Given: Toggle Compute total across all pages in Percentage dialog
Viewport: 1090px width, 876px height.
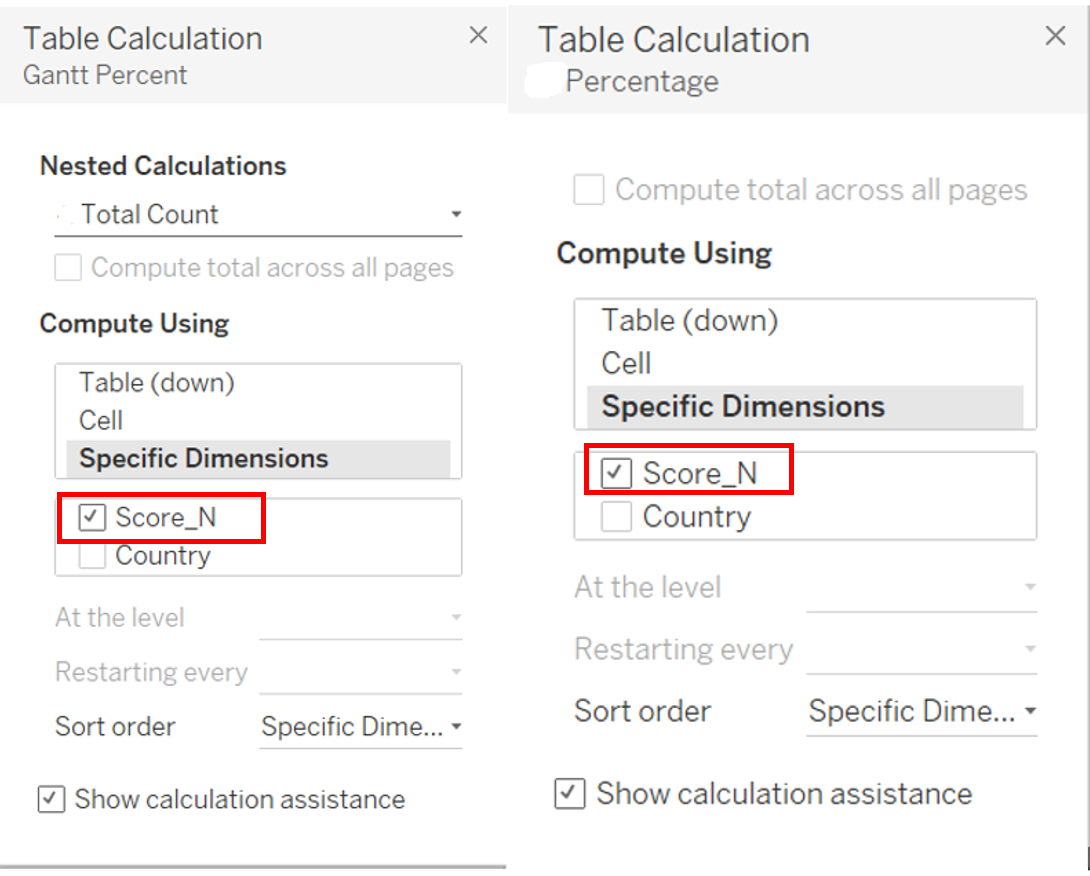Looking at the screenshot, I should coord(589,190).
